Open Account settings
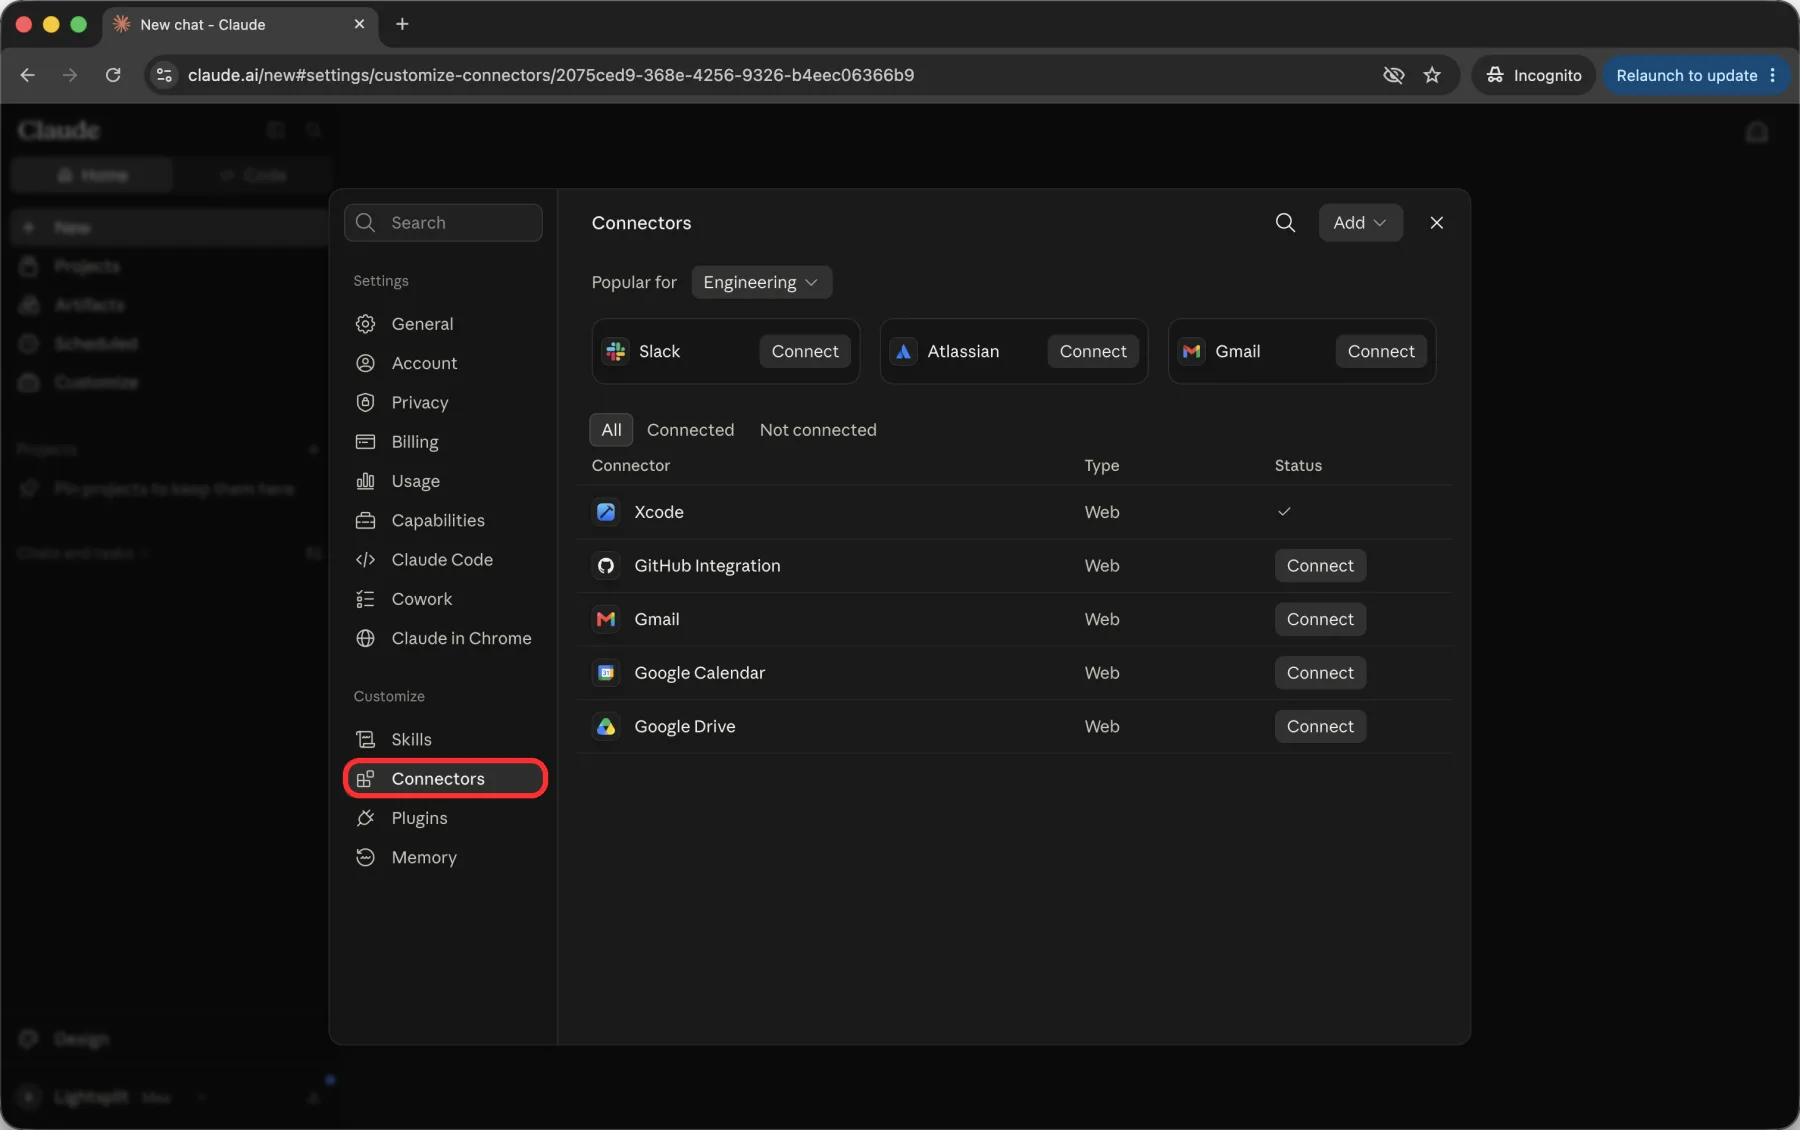 point(445,363)
